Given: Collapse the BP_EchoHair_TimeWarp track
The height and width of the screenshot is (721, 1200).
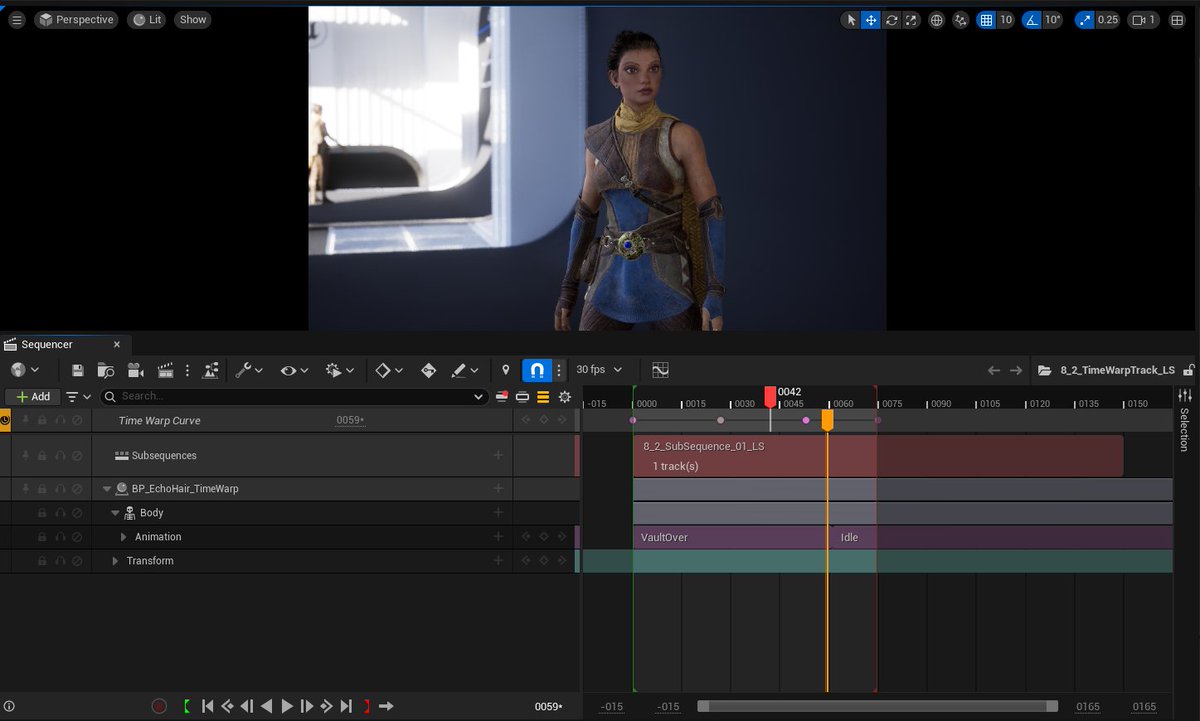Looking at the screenshot, I should pyautogui.click(x=106, y=488).
